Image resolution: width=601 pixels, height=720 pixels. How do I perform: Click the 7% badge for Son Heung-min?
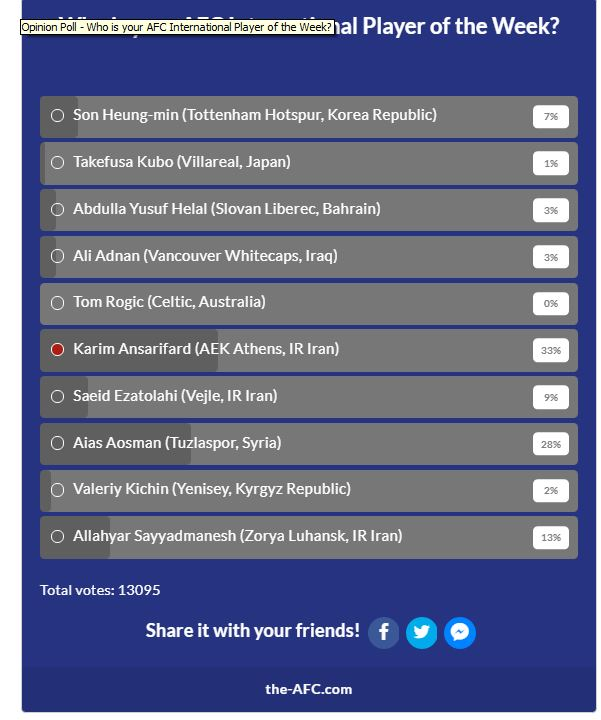[550, 117]
